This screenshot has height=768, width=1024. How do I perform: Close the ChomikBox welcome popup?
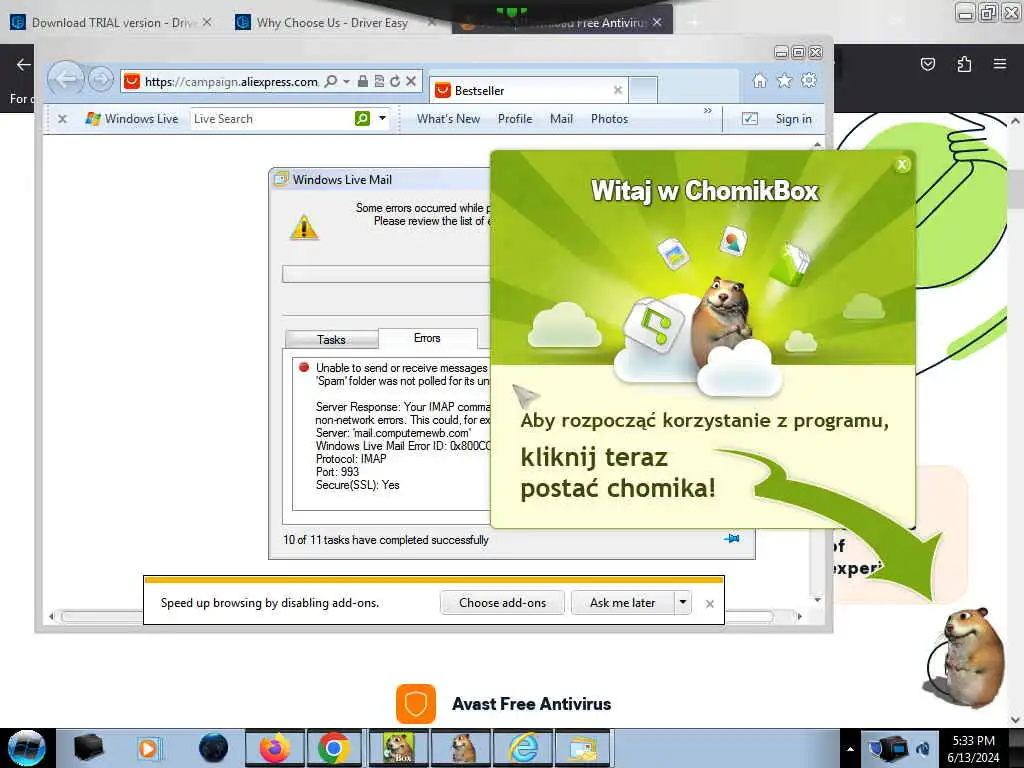pos(902,165)
